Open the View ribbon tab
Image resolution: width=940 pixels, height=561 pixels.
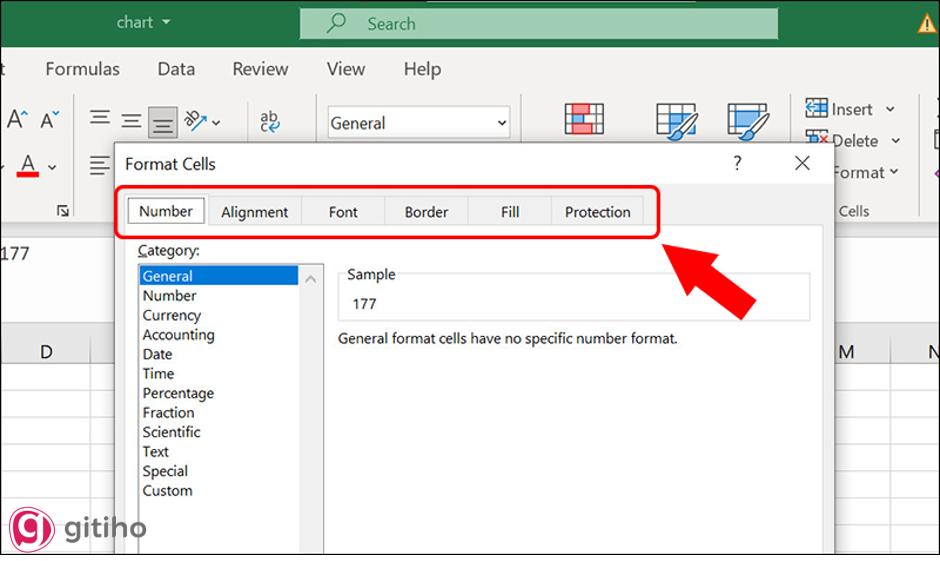[346, 69]
